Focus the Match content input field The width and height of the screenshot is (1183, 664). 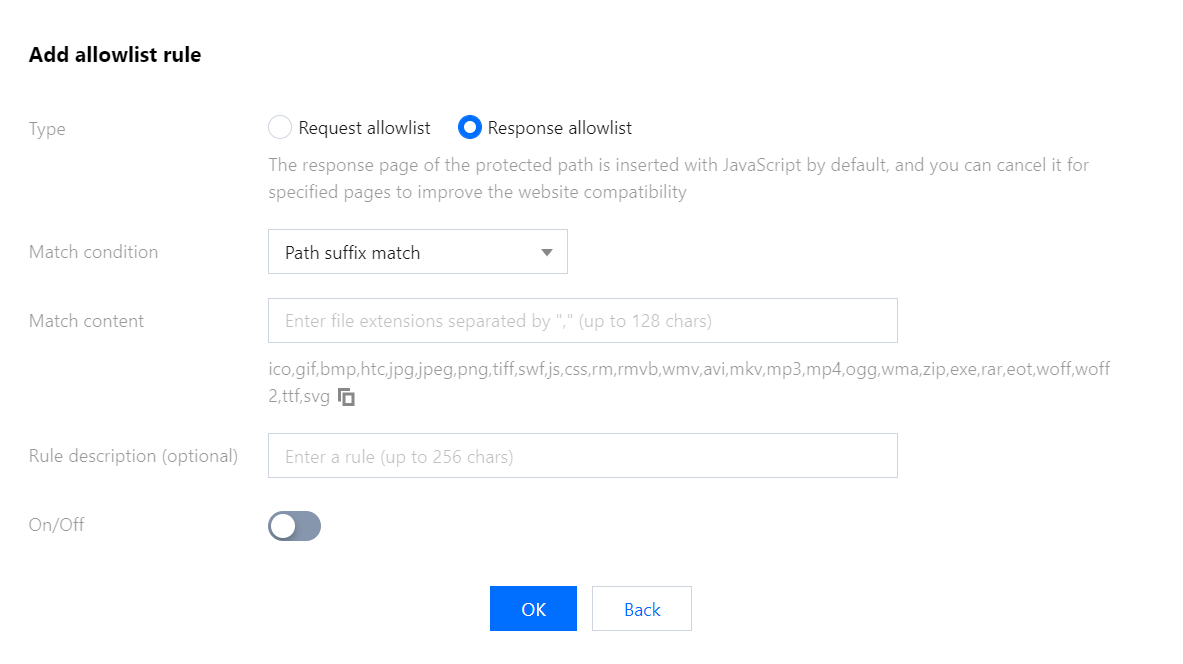point(582,321)
